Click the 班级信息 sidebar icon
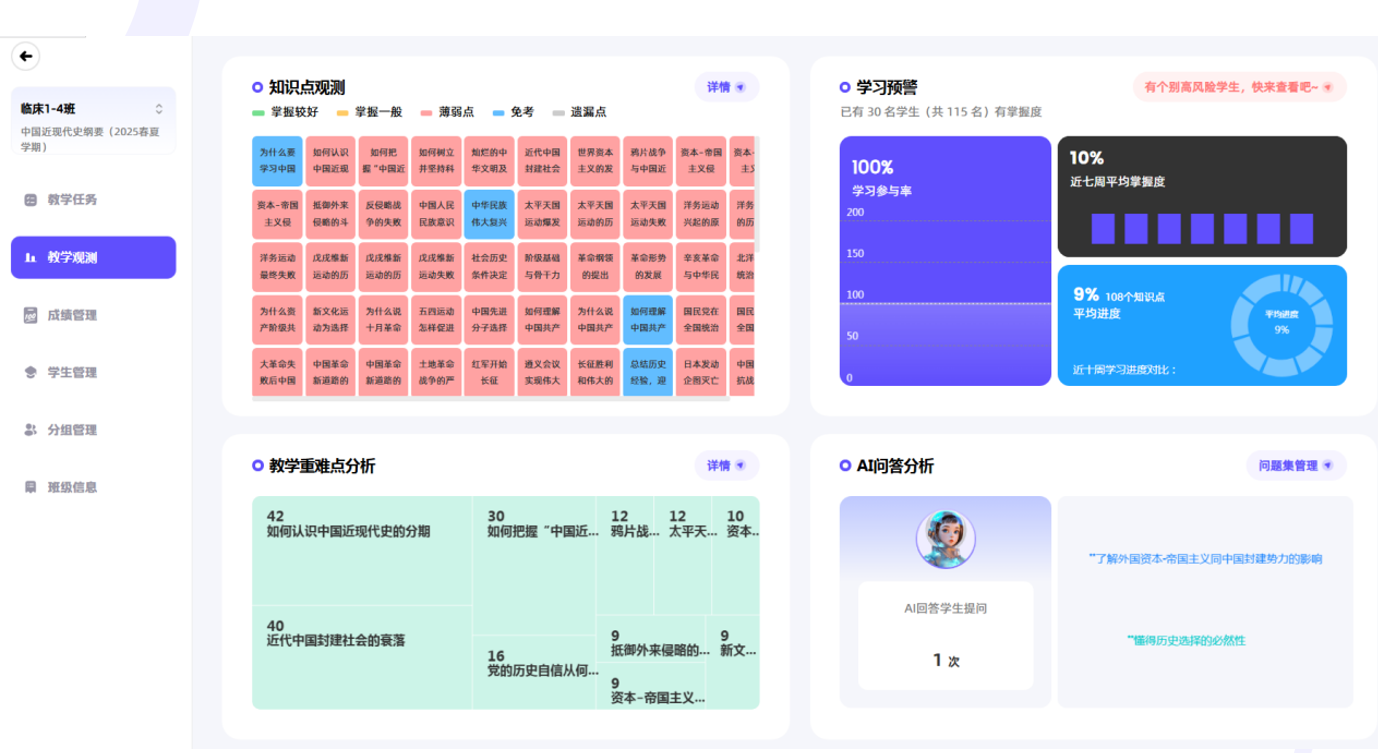Screen dimensions: 1378x753 pyautogui.click(x=30, y=487)
